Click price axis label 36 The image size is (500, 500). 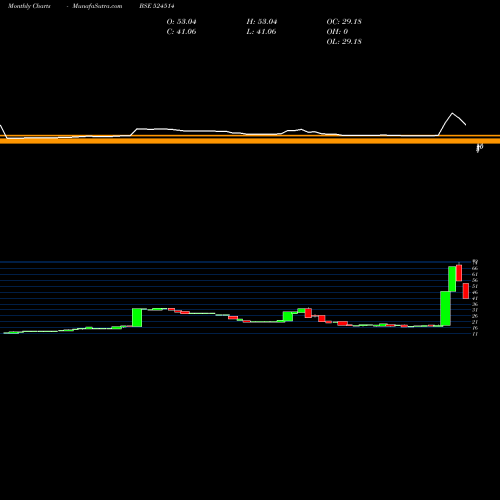(475, 304)
